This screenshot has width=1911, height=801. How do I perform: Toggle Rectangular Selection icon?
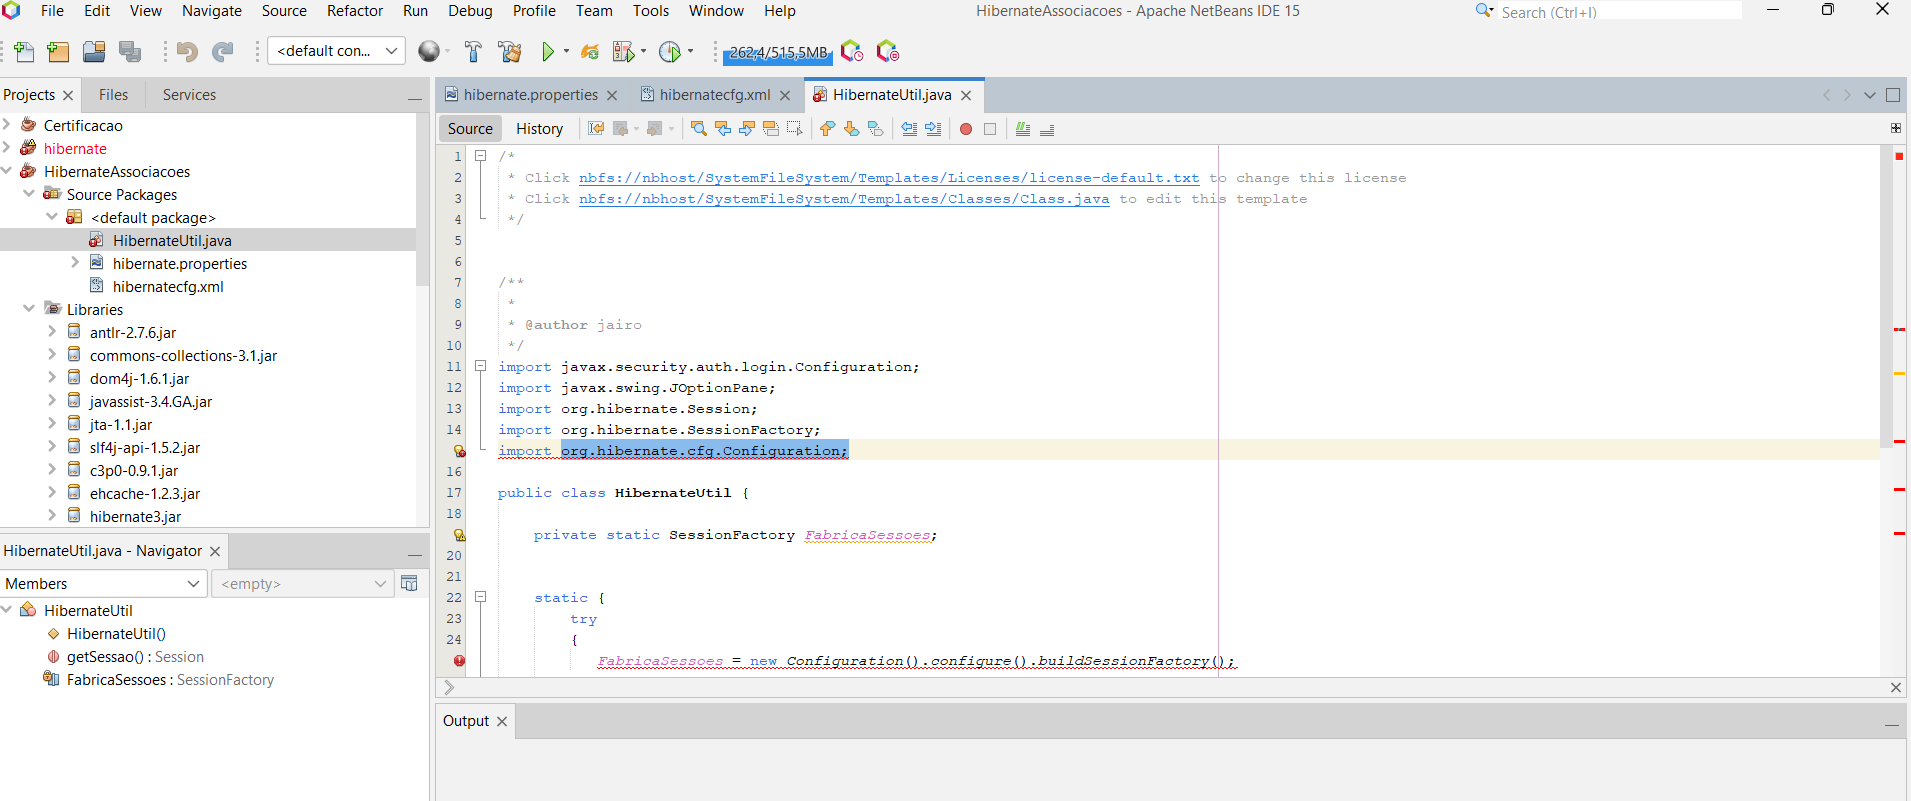click(x=795, y=129)
